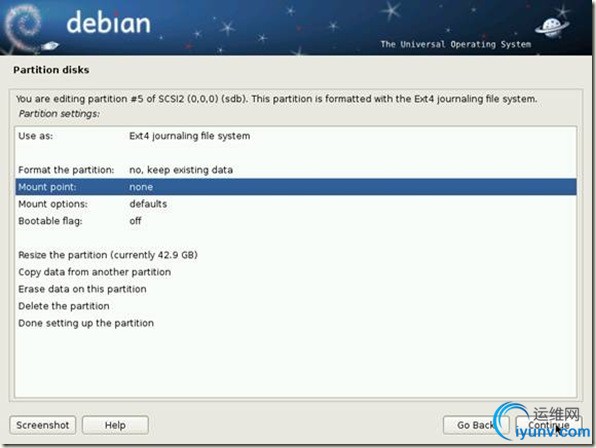Select 'Format the partition: no, keep existing data'
This screenshot has width=596, height=448.
(296, 170)
